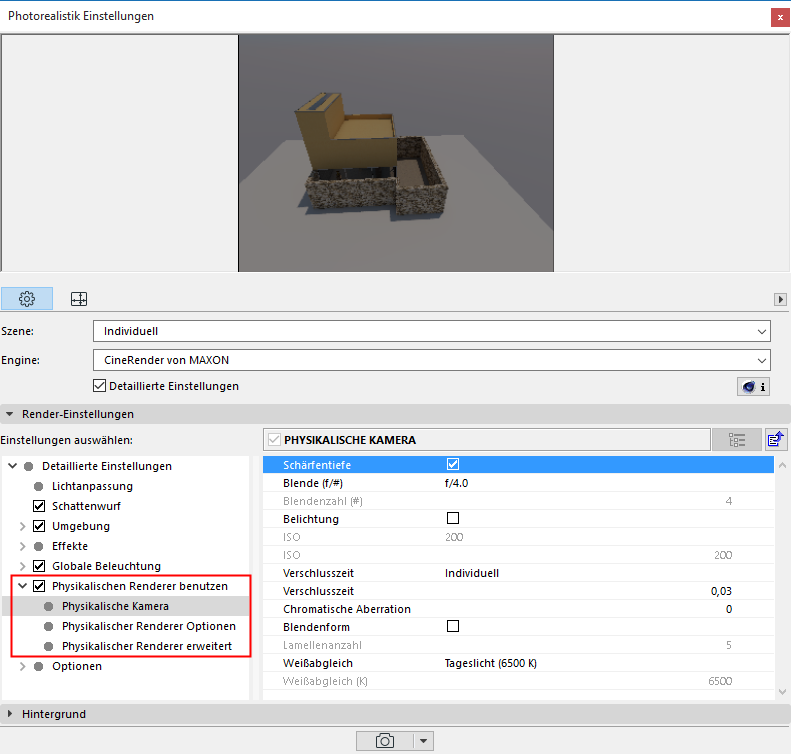The height and width of the screenshot is (754, 791).
Task: Enable the Belichtung checkbox
Action: point(453,518)
